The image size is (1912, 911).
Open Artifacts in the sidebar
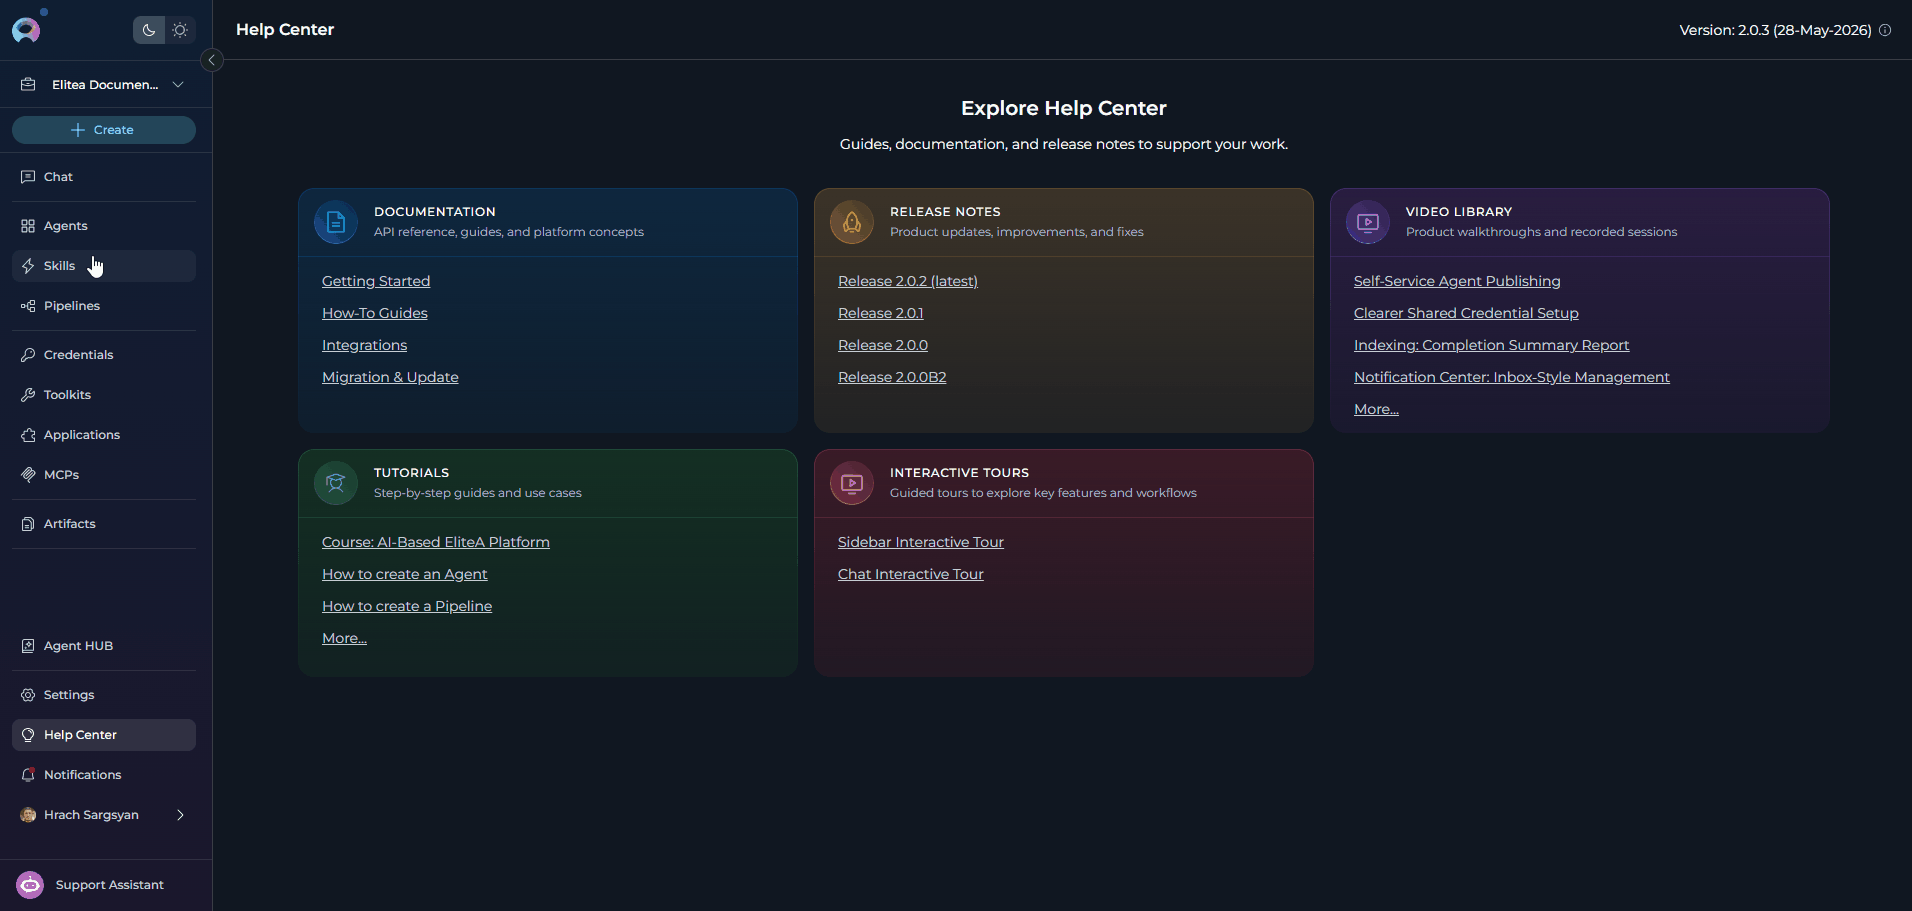[x=104, y=524]
